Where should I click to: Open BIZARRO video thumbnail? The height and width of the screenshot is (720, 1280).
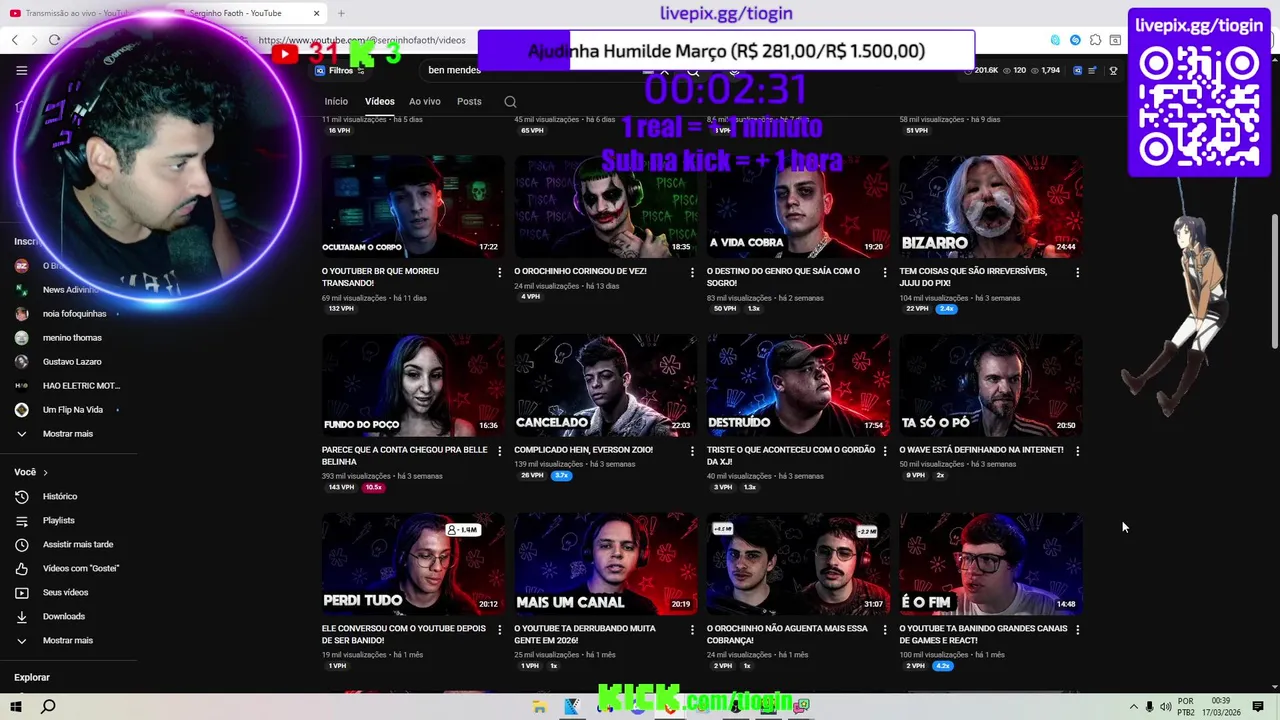(990, 206)
